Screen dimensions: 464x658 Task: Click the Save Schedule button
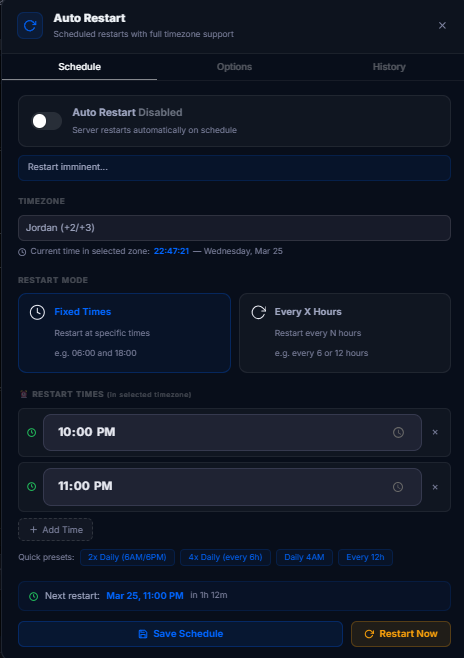[x=180, y=634]
